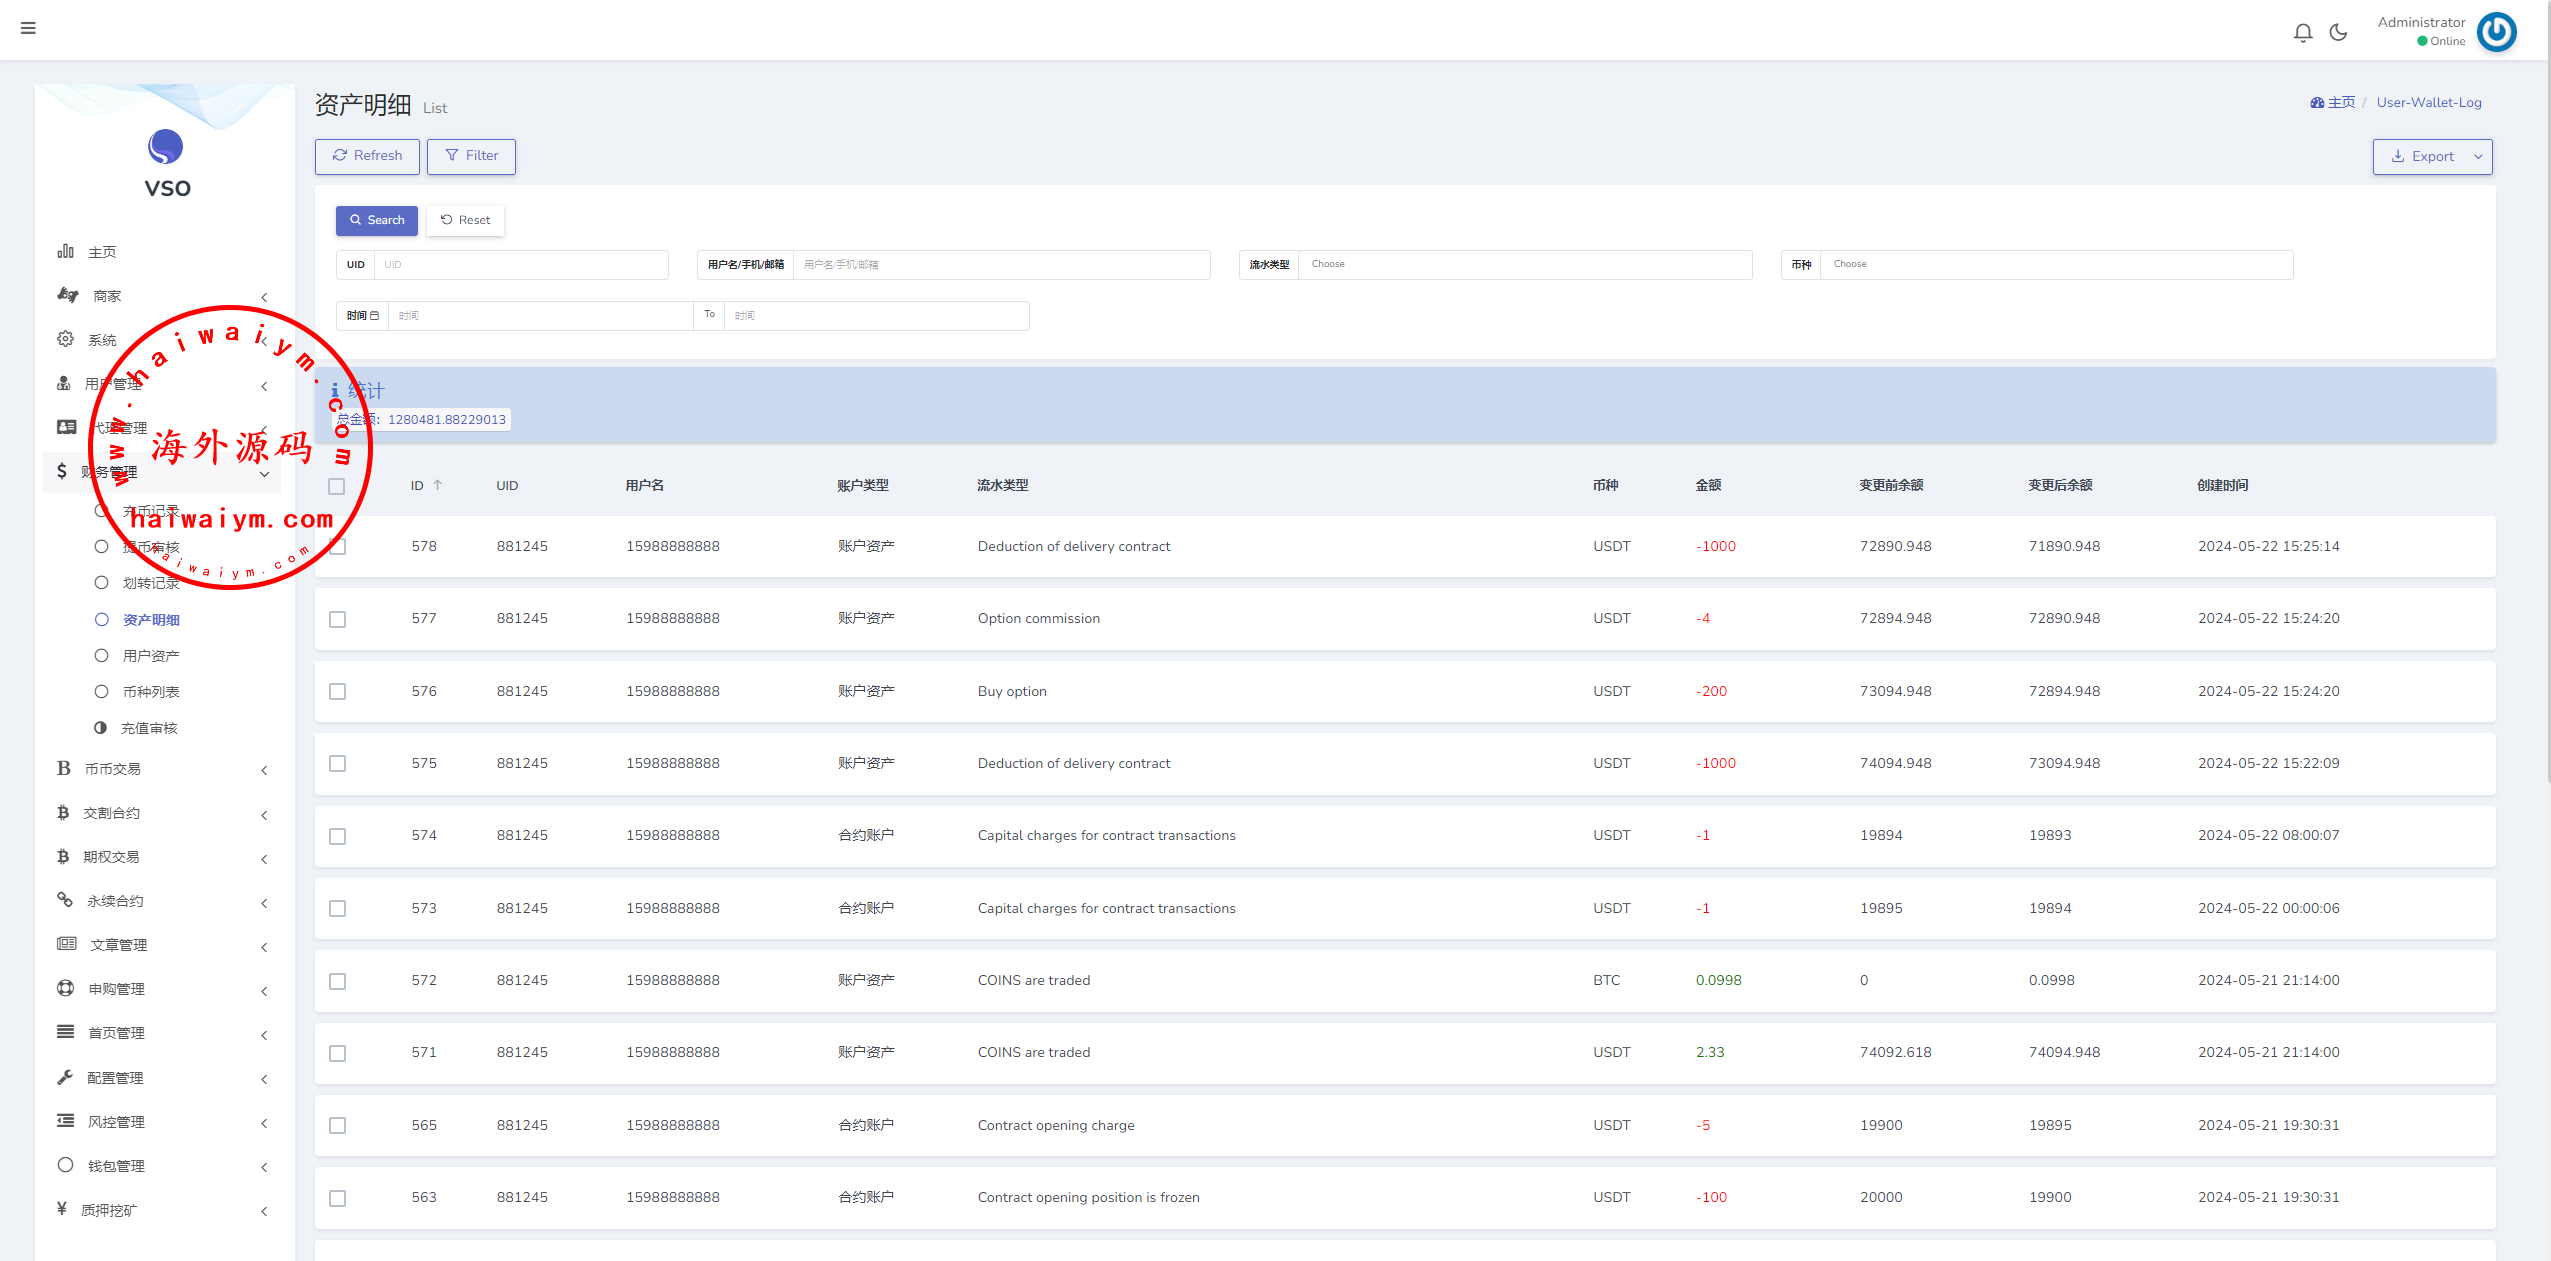2551x1261 pixels.
Task: Click the ID column sort arrow
Action: point(438,485)
